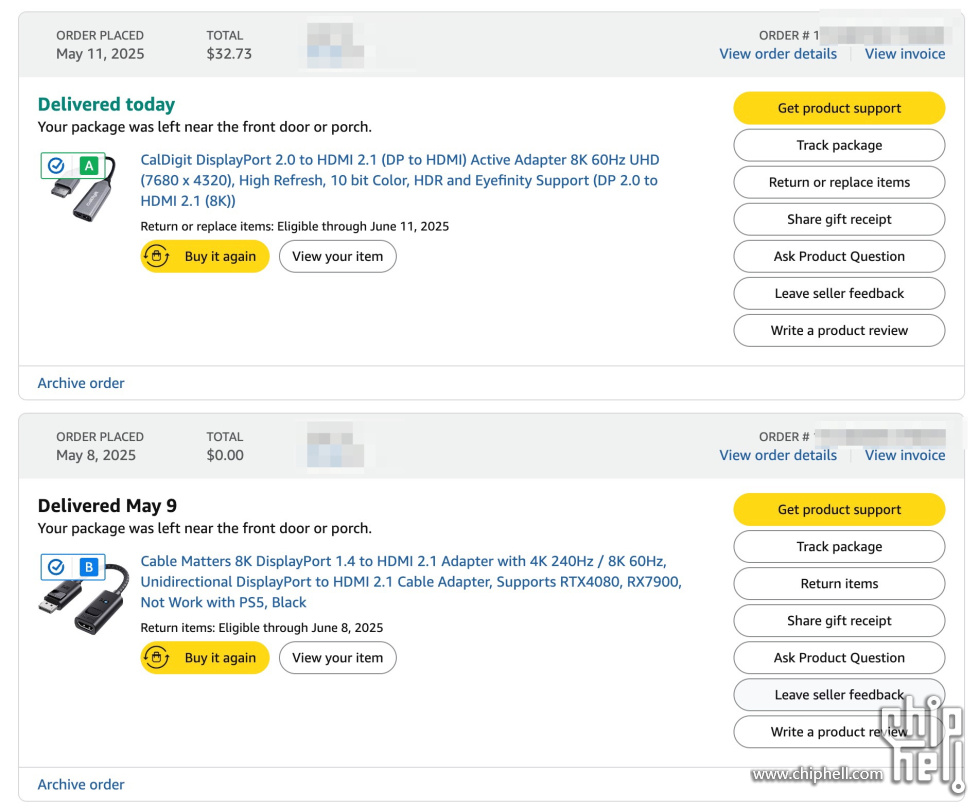The height and width of the screenshot is (809, 979).
Task: Open the CalDigit DisplayPort adapter product link
Action: 400,180
